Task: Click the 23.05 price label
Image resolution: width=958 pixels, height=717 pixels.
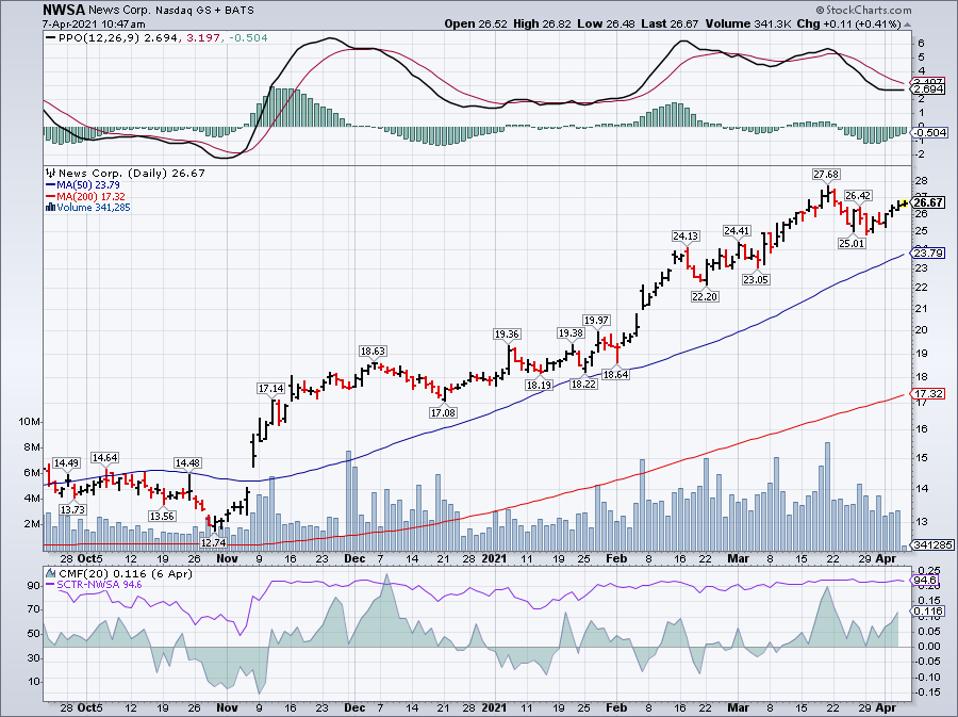Action: 756,280
